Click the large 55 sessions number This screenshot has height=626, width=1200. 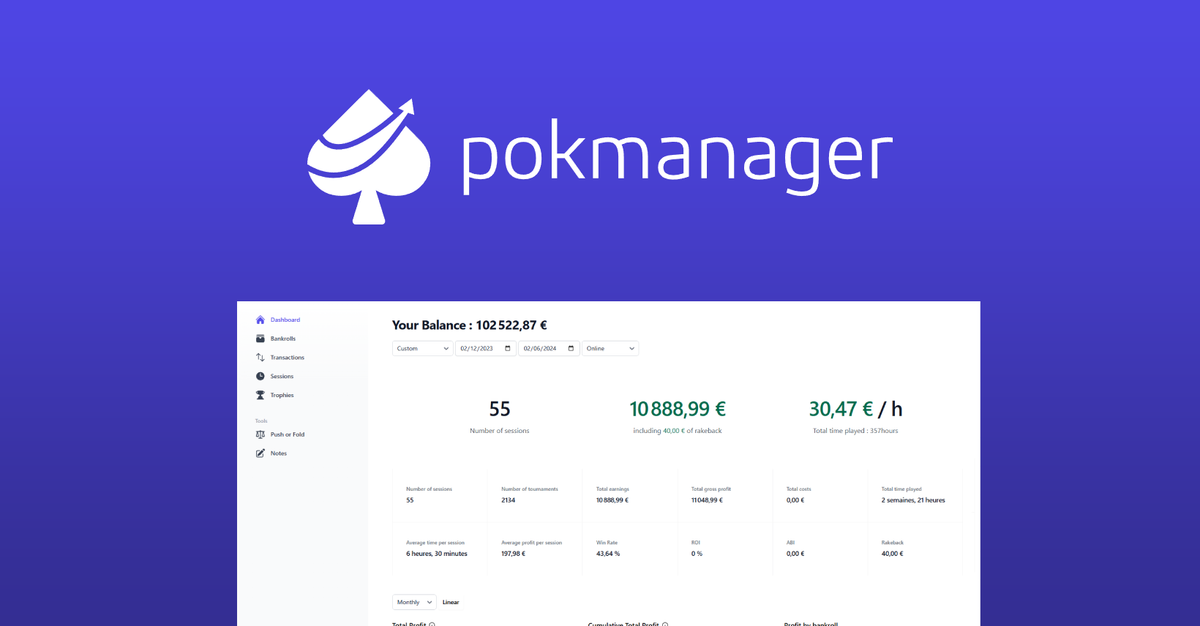click(500, 408)
